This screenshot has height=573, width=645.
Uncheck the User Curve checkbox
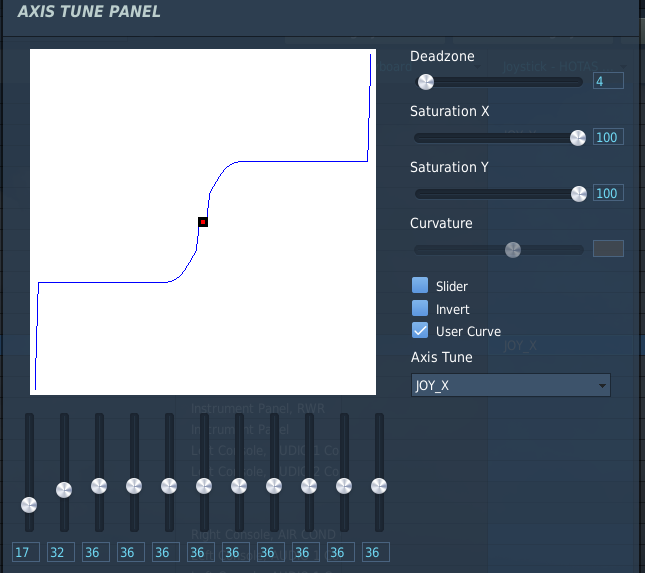point(420,330)
